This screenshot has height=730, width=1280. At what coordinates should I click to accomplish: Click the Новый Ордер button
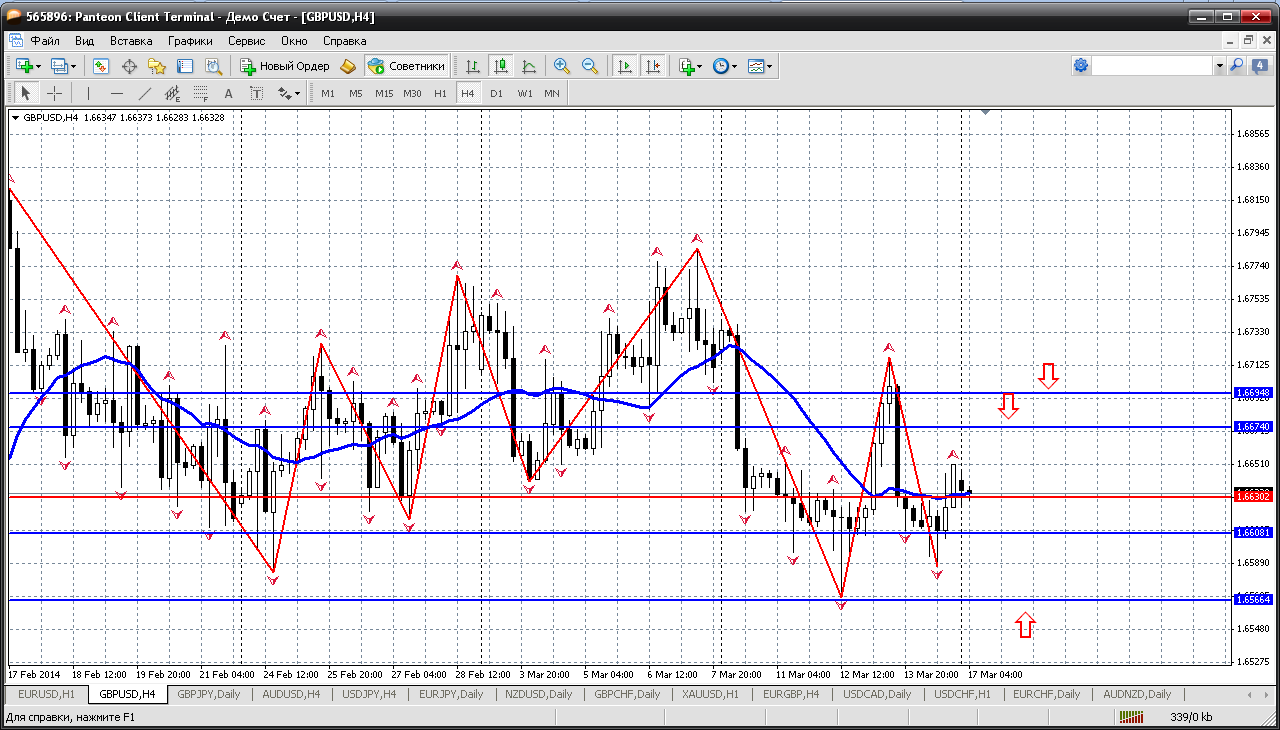pos(285,66)
